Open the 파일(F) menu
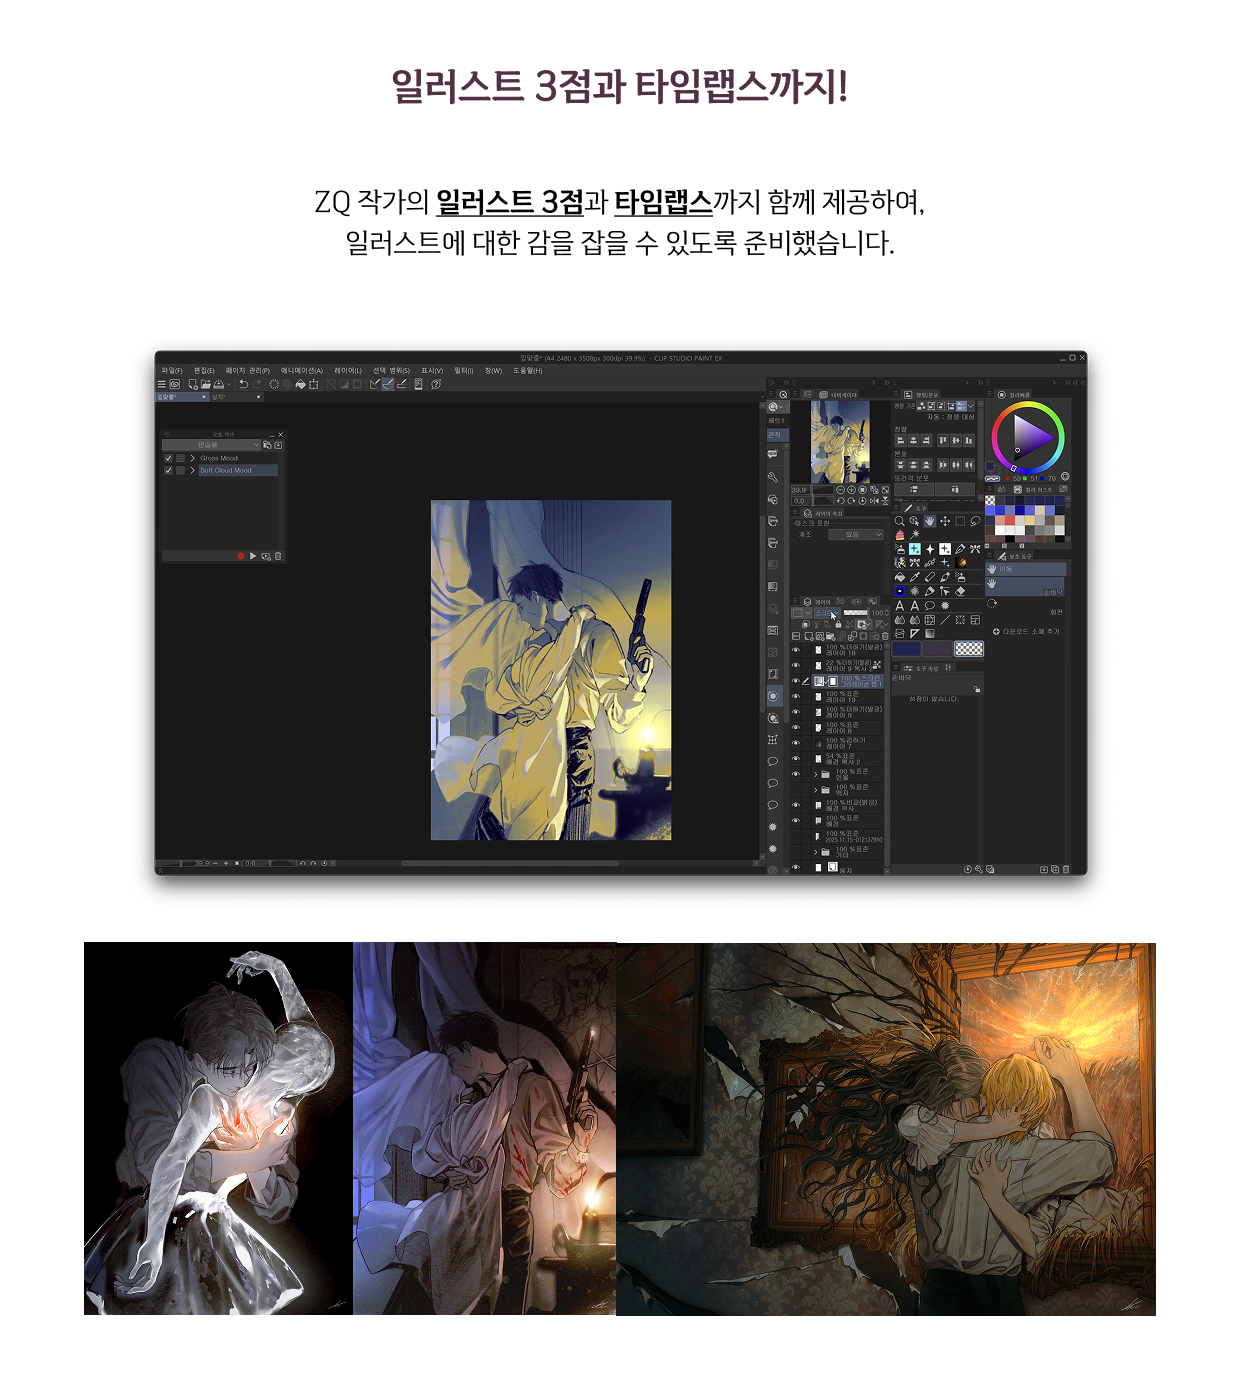Screen dimensions: 1240x1375 (x=172, y=371)
